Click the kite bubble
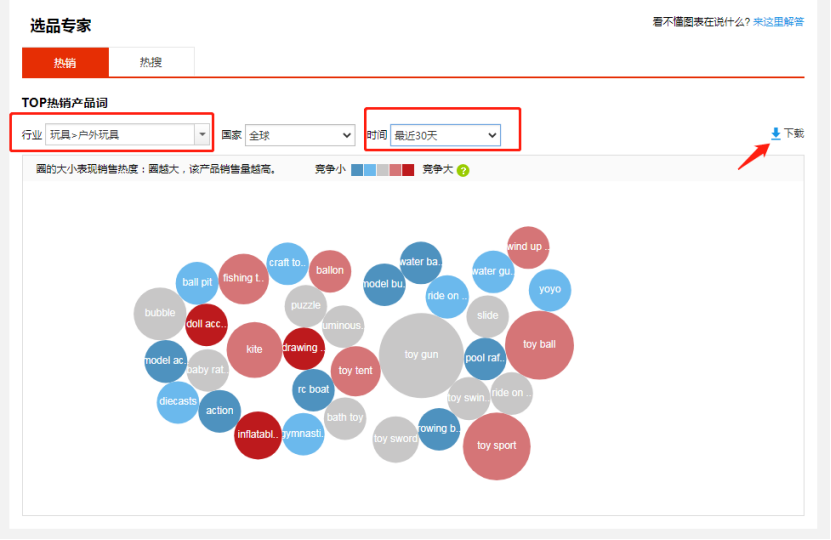 coord(254,350)
